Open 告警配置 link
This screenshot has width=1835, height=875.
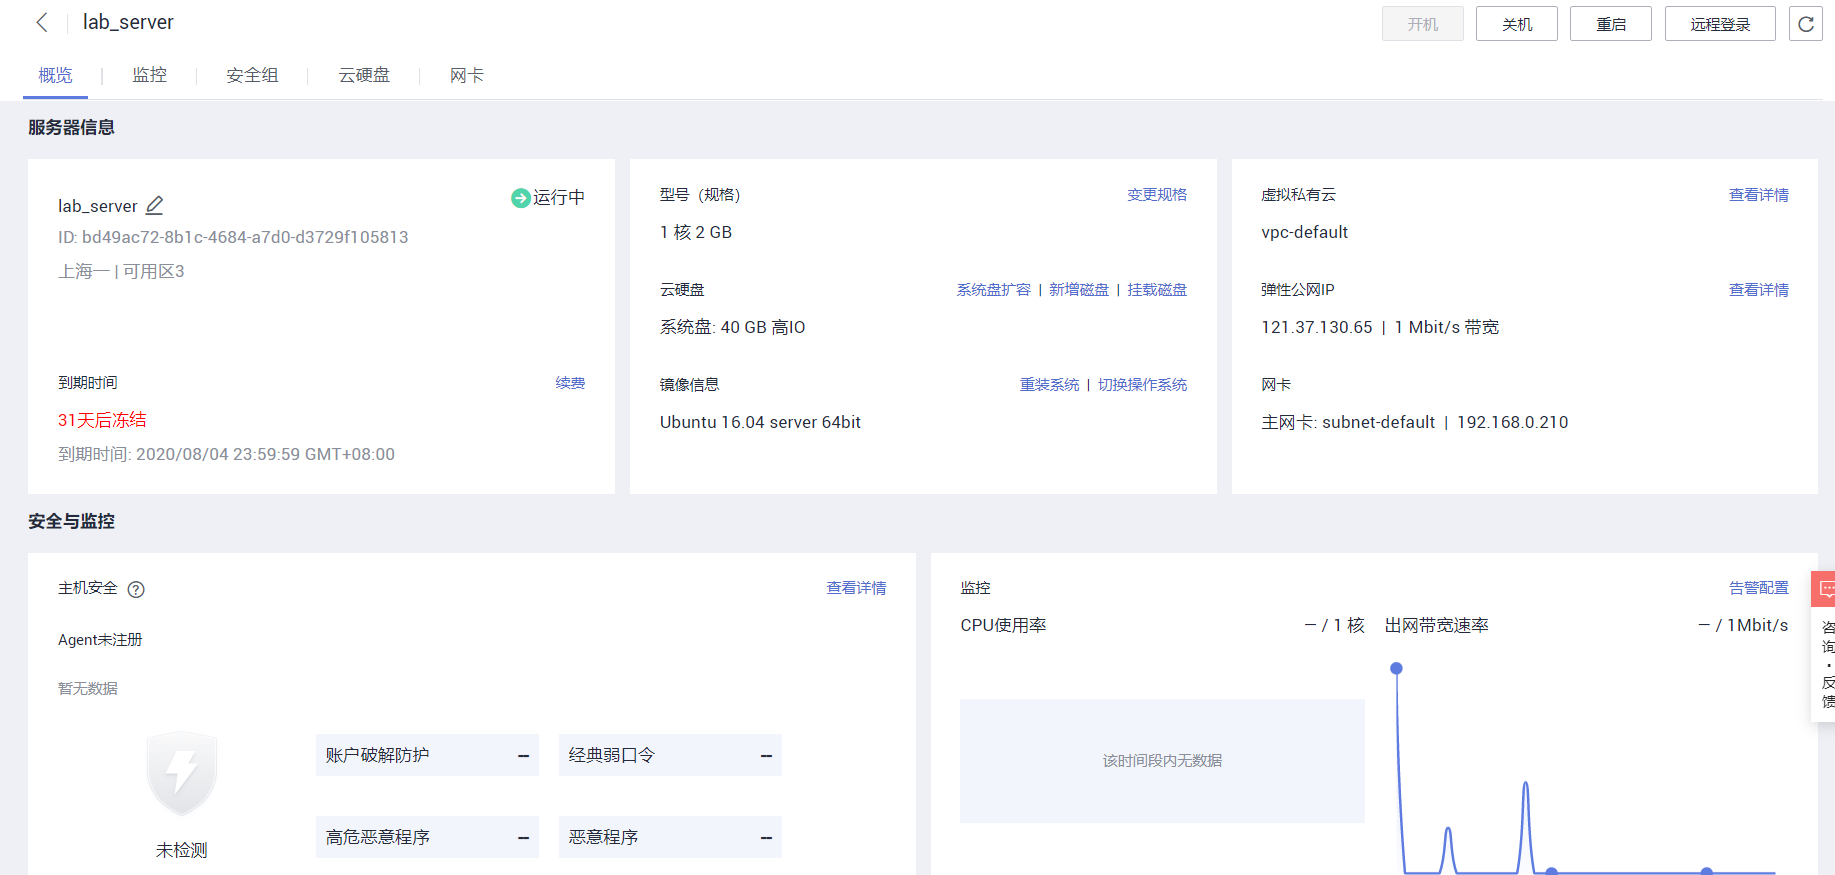pos(1758,588)
